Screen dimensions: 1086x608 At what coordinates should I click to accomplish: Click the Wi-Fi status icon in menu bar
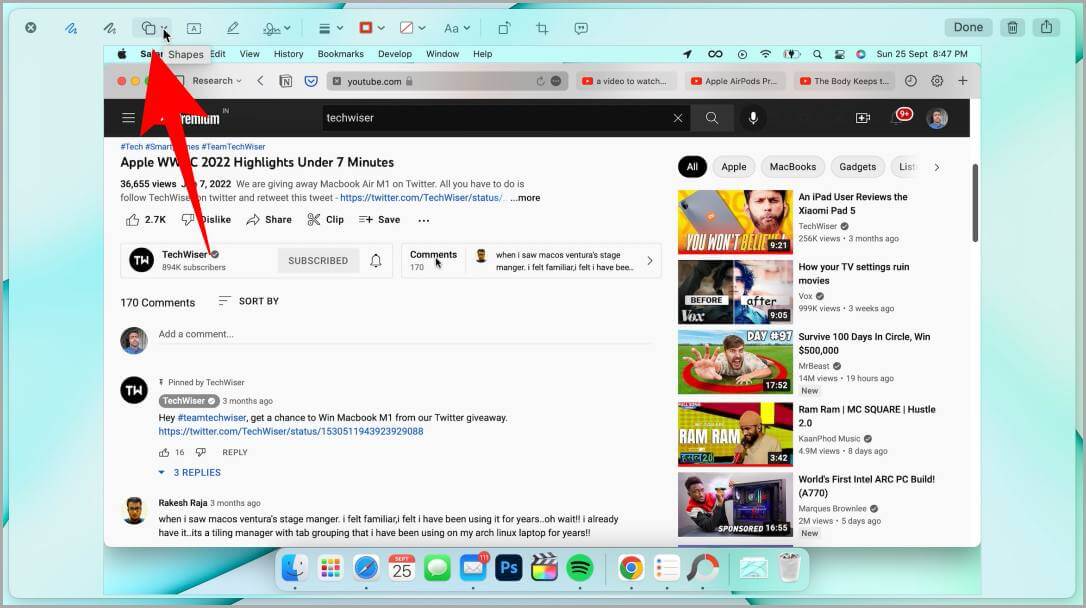click(x=765, y=54)
